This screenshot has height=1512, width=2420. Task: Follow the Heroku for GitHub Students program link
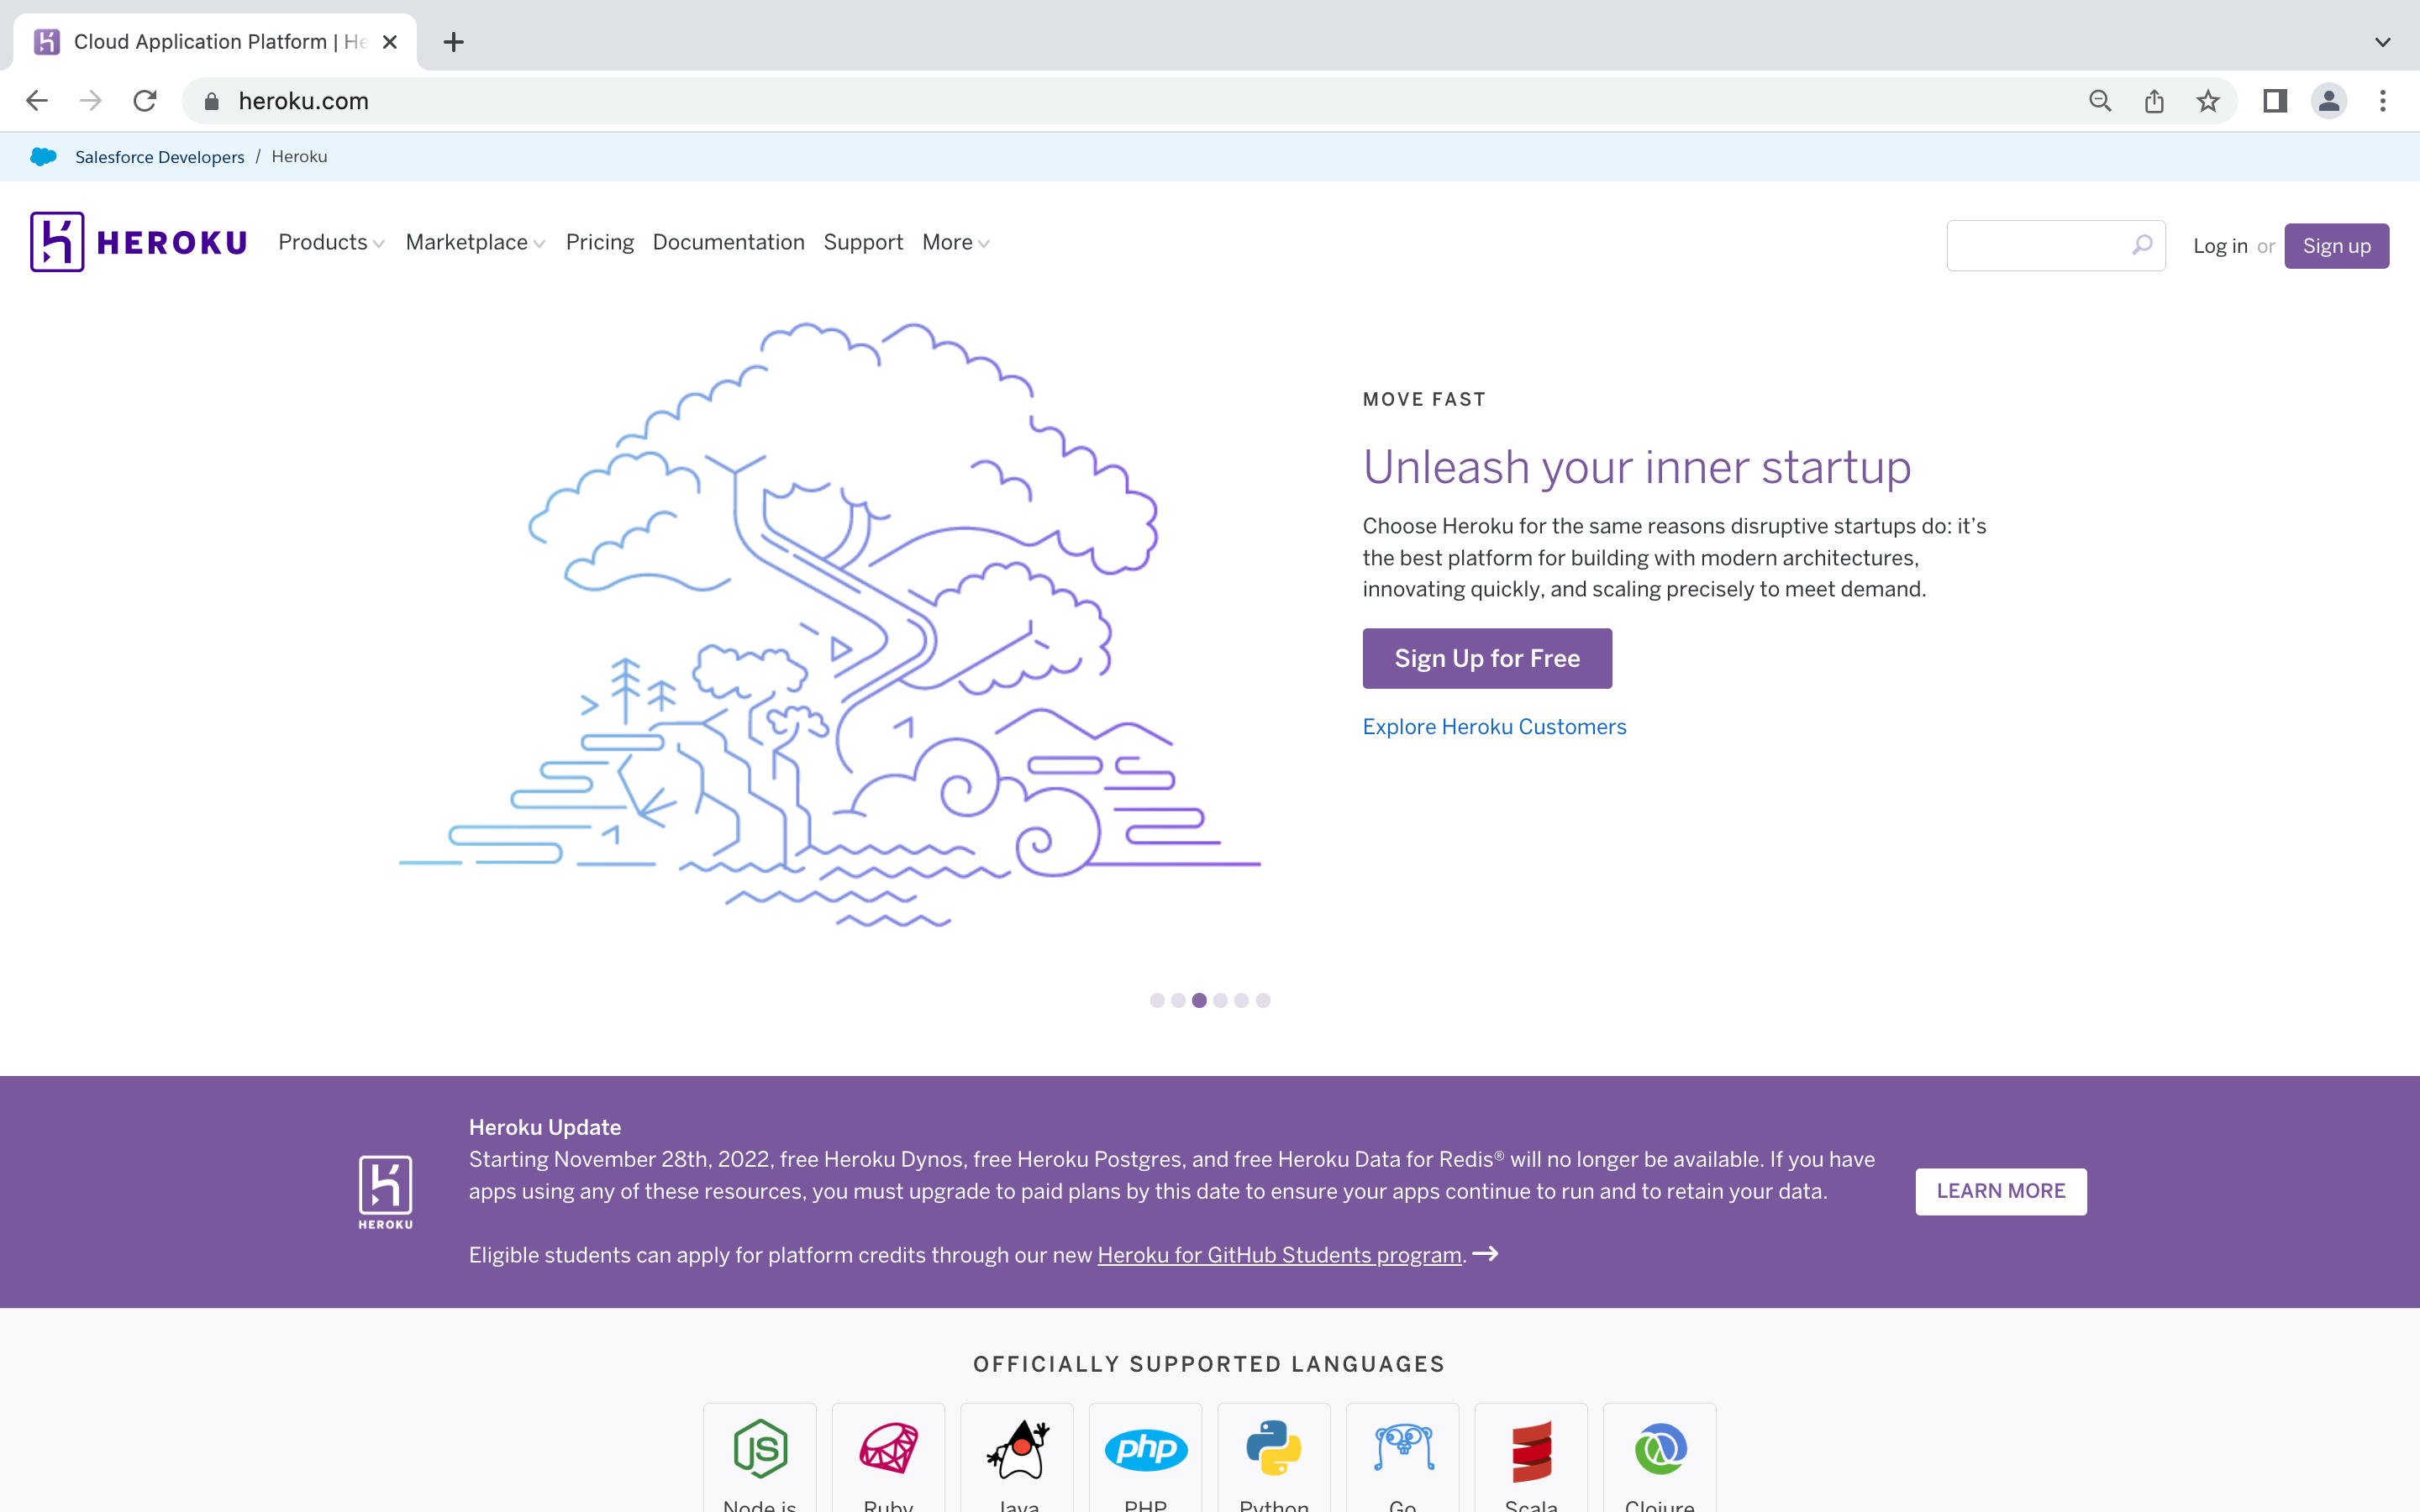(1279, 1255)
